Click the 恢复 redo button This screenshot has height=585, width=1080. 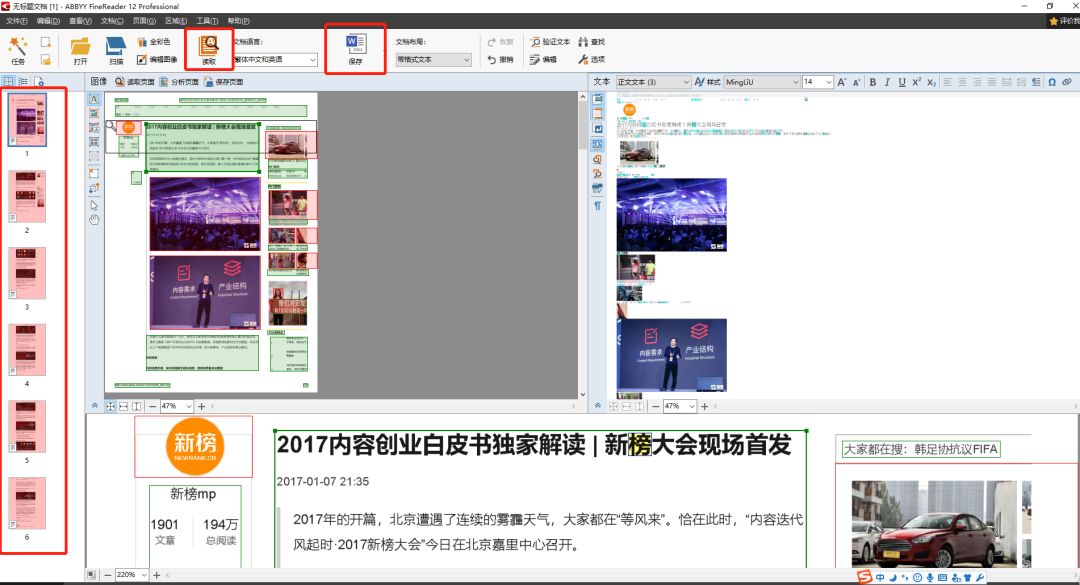click(x=501, y=42)
